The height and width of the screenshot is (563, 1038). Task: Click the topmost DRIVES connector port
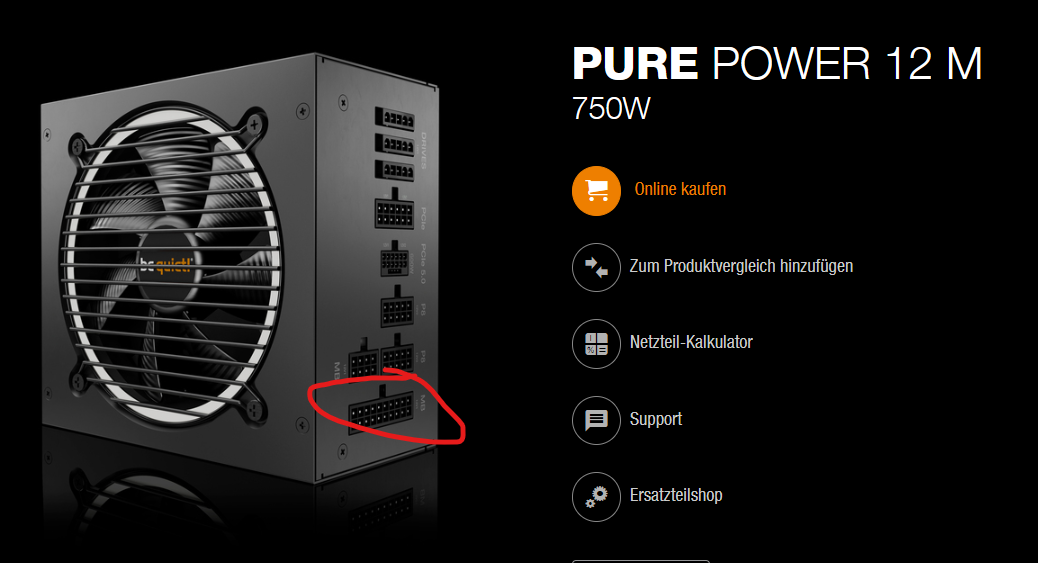click(395, 119)
